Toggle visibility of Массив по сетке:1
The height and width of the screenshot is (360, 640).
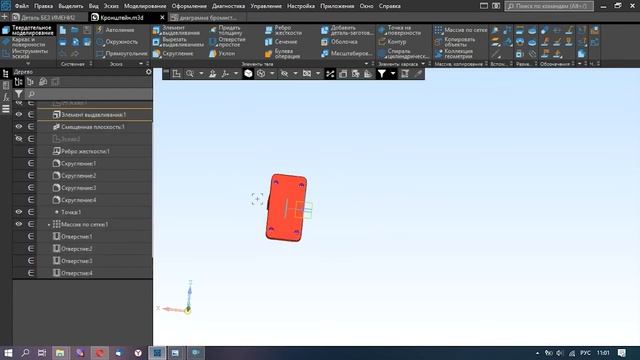click(19, 224)
